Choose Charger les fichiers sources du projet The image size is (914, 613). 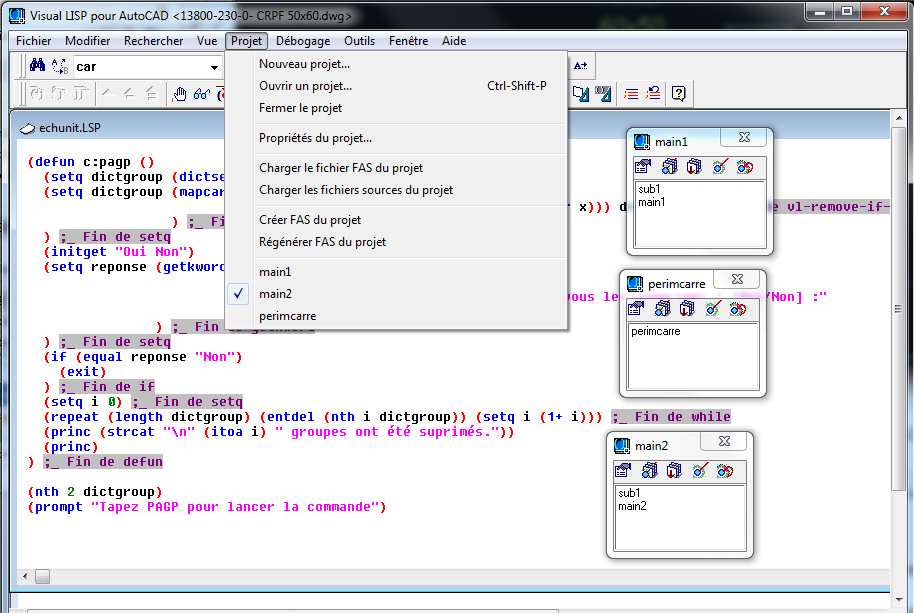click(396, 190)
